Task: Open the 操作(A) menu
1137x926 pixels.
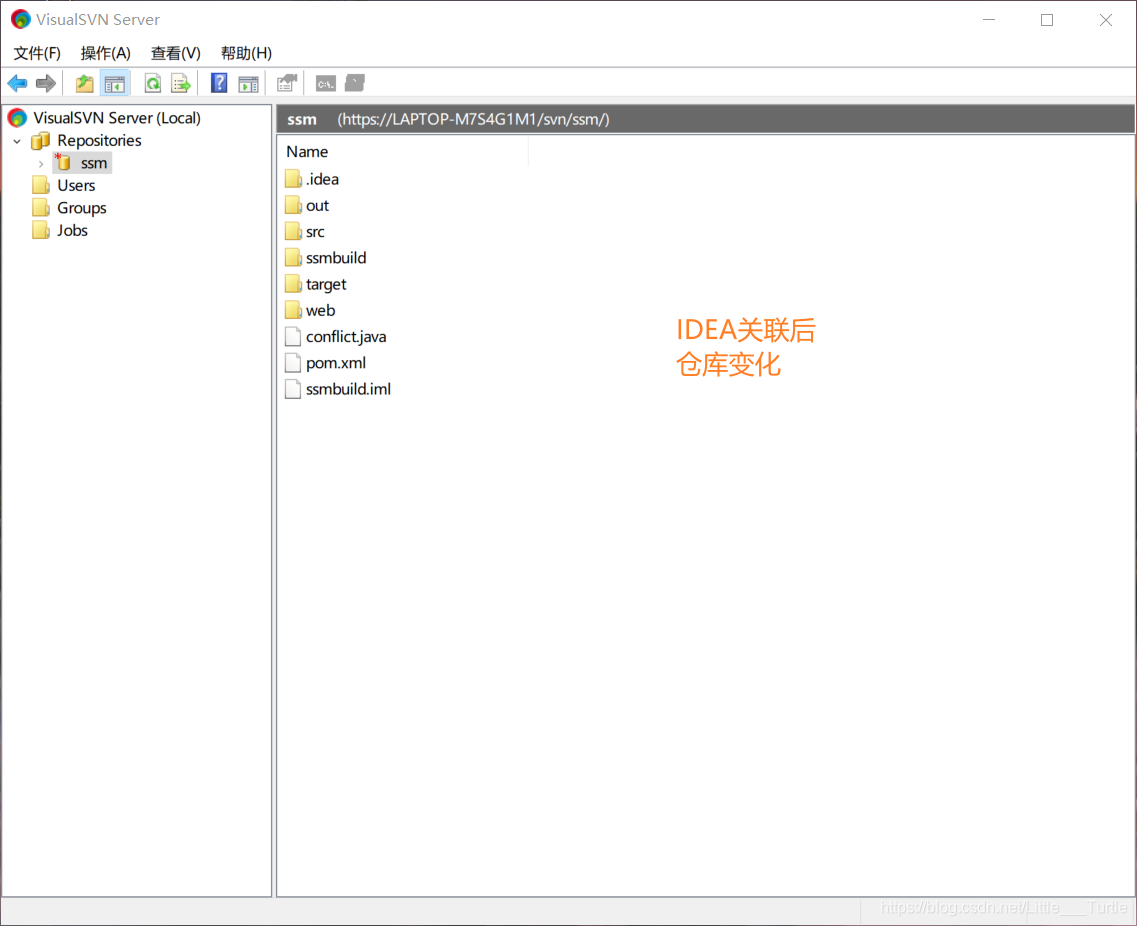Action: (x=106, y=53)
